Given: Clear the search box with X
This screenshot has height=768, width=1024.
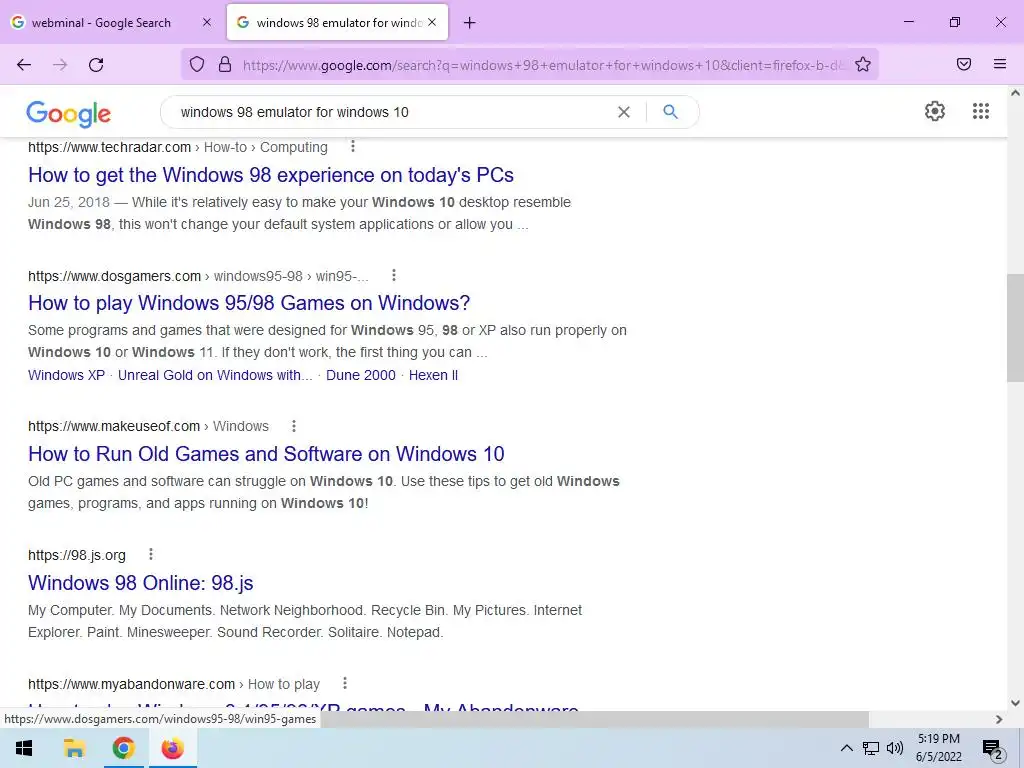Looking at the screenshot, I should point(624,112).
